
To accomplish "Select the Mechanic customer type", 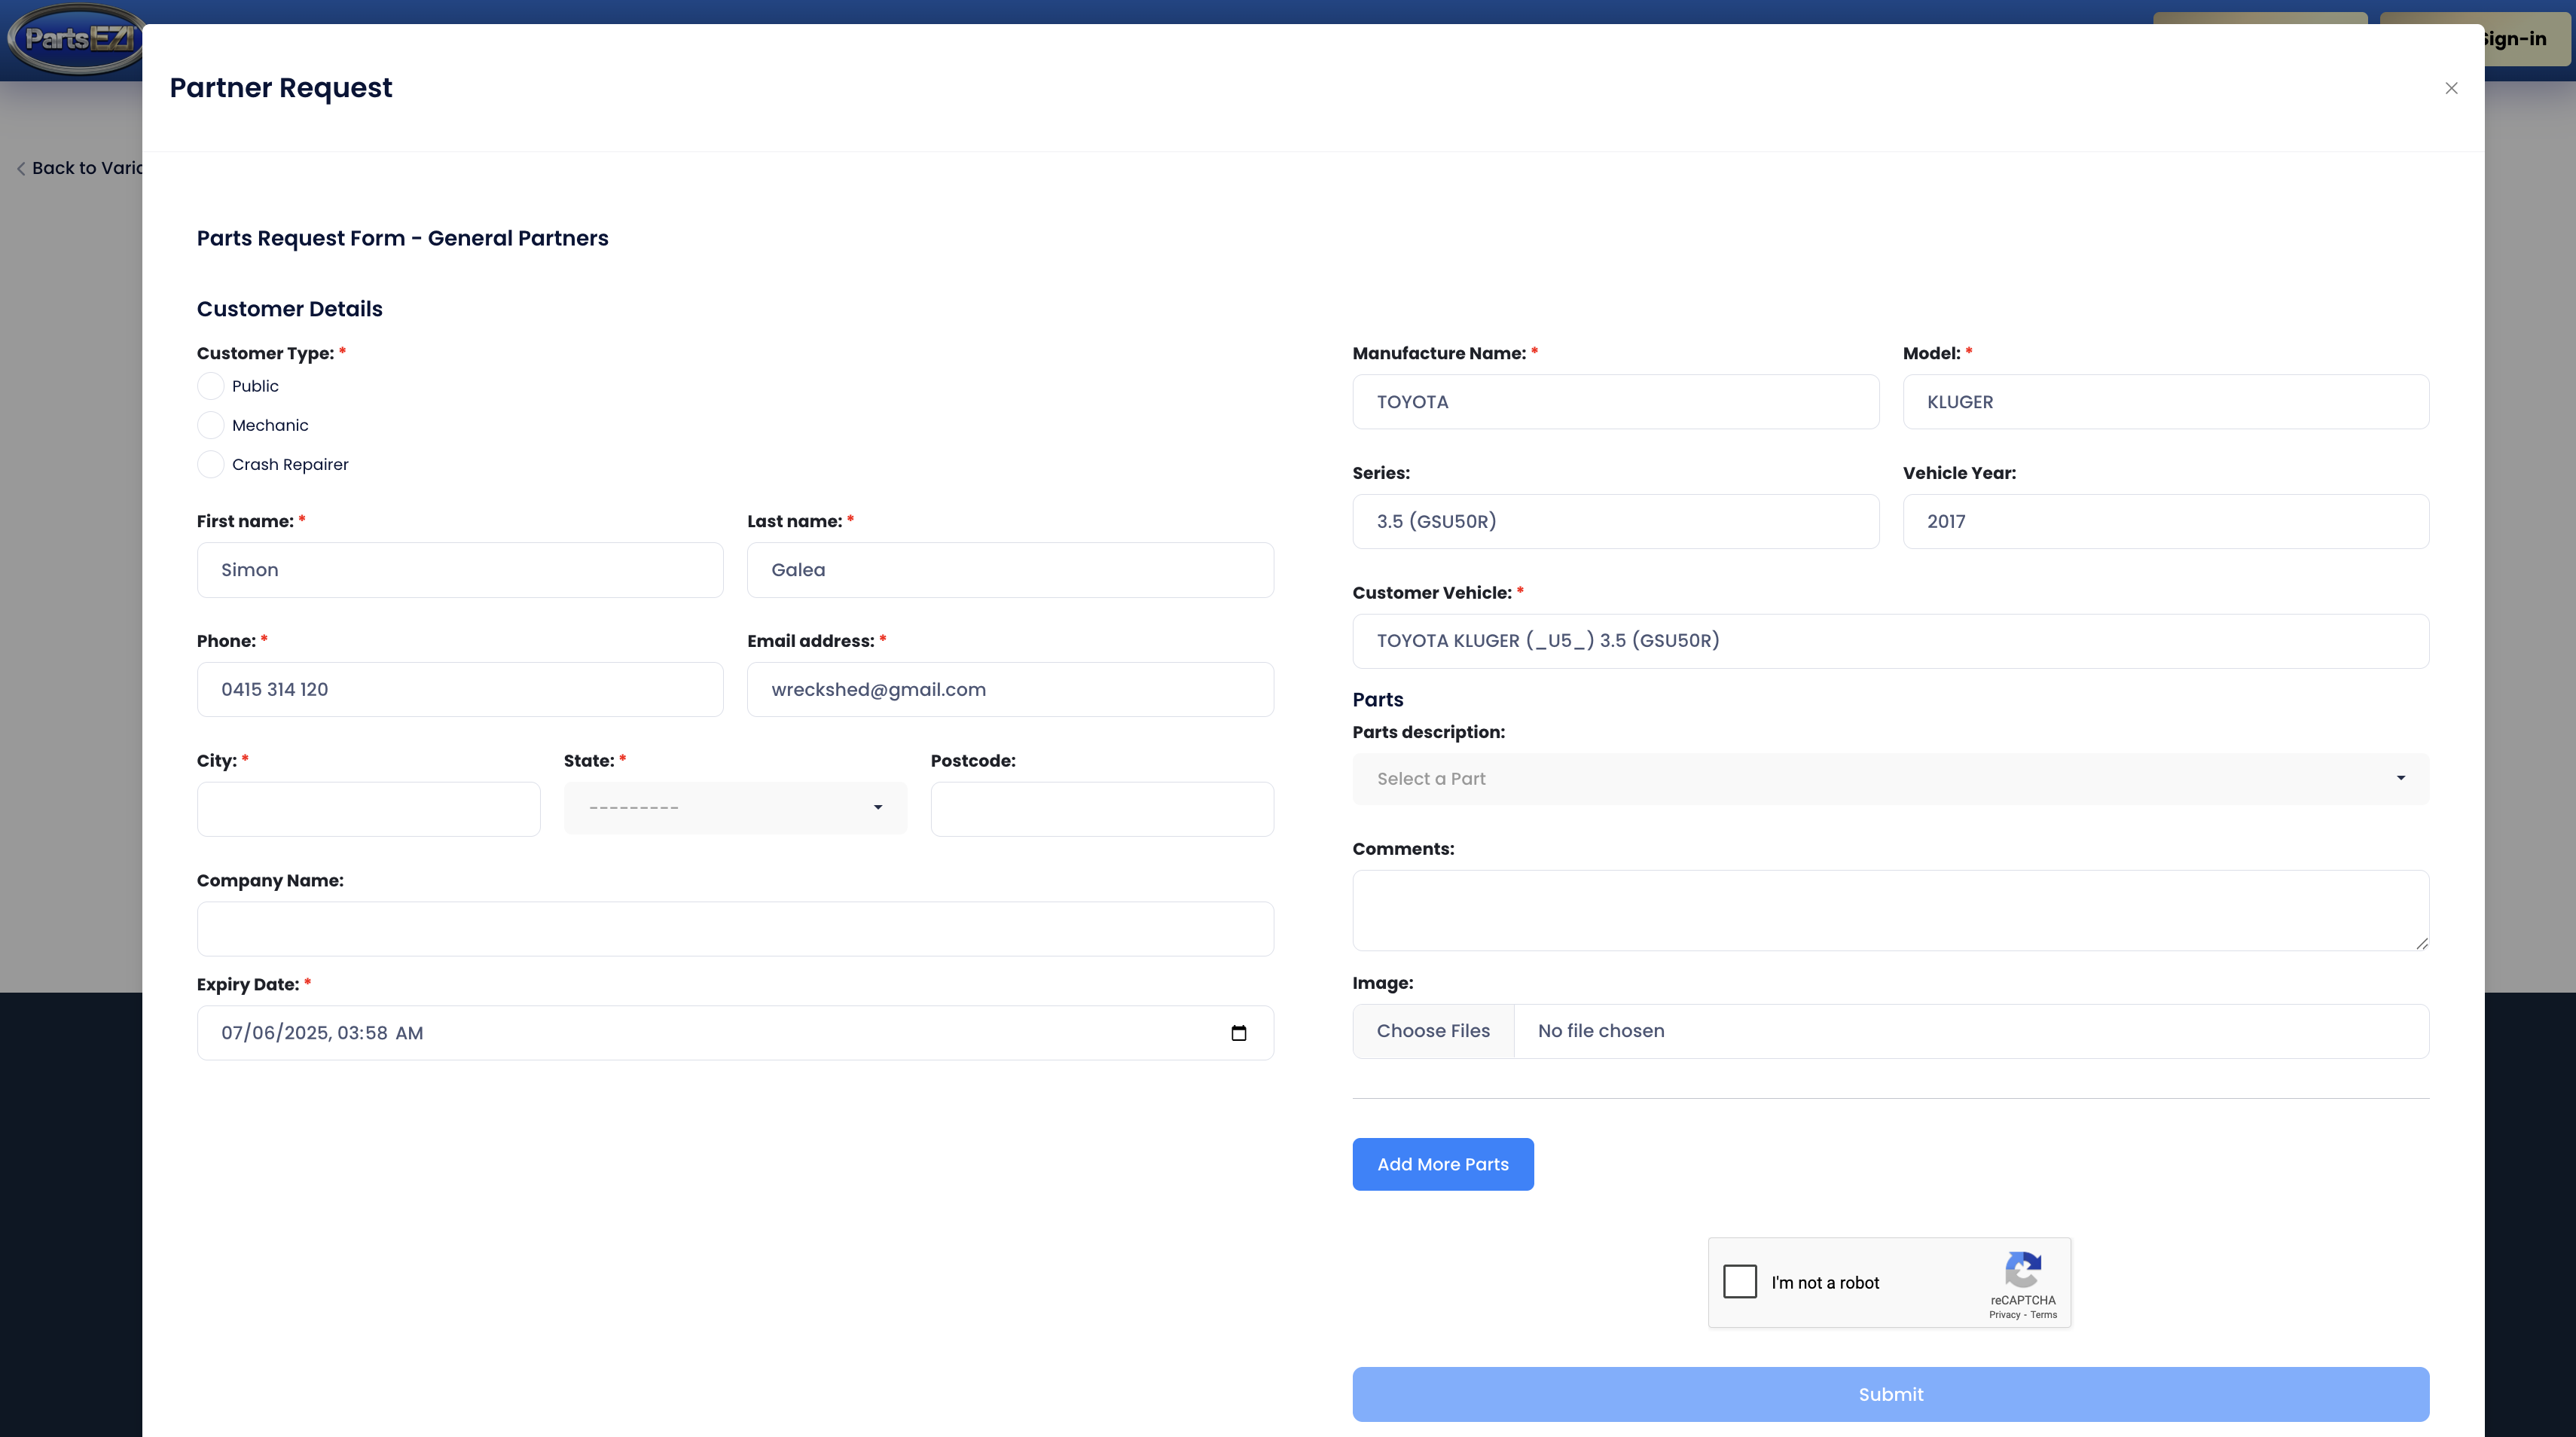I will coord(211,425).
